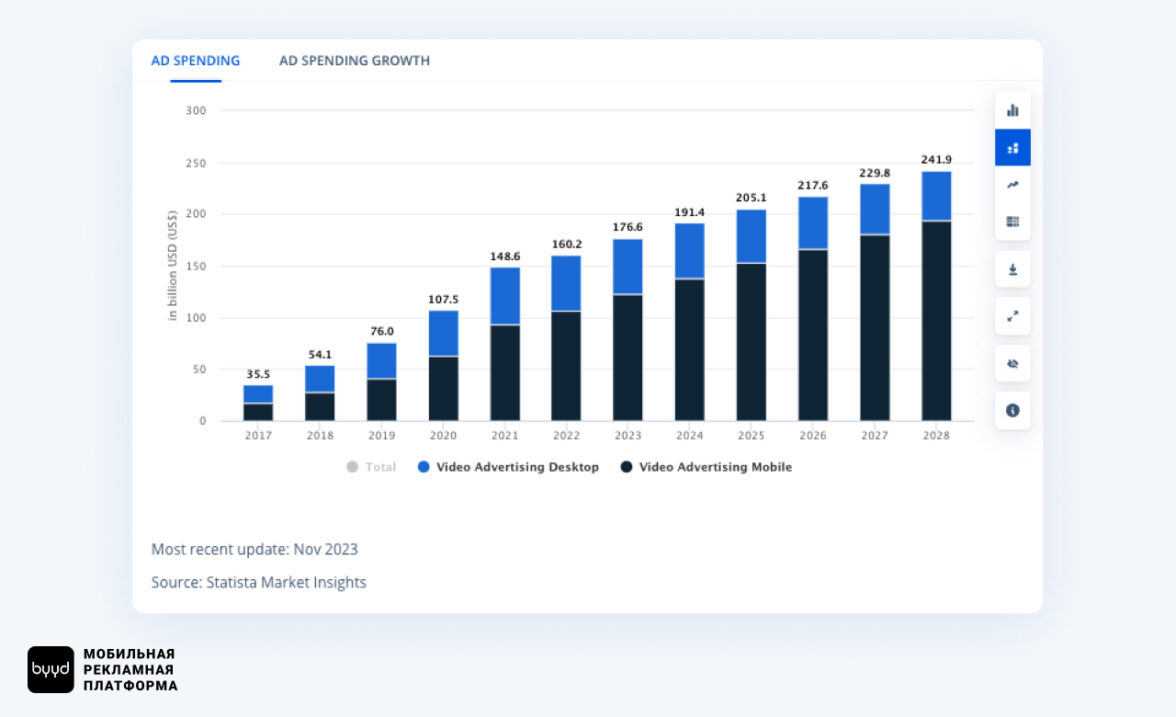This screenshot has width=1176, height=717.
Task: Click the 2022 x-axis label
Action: [566, 435]
